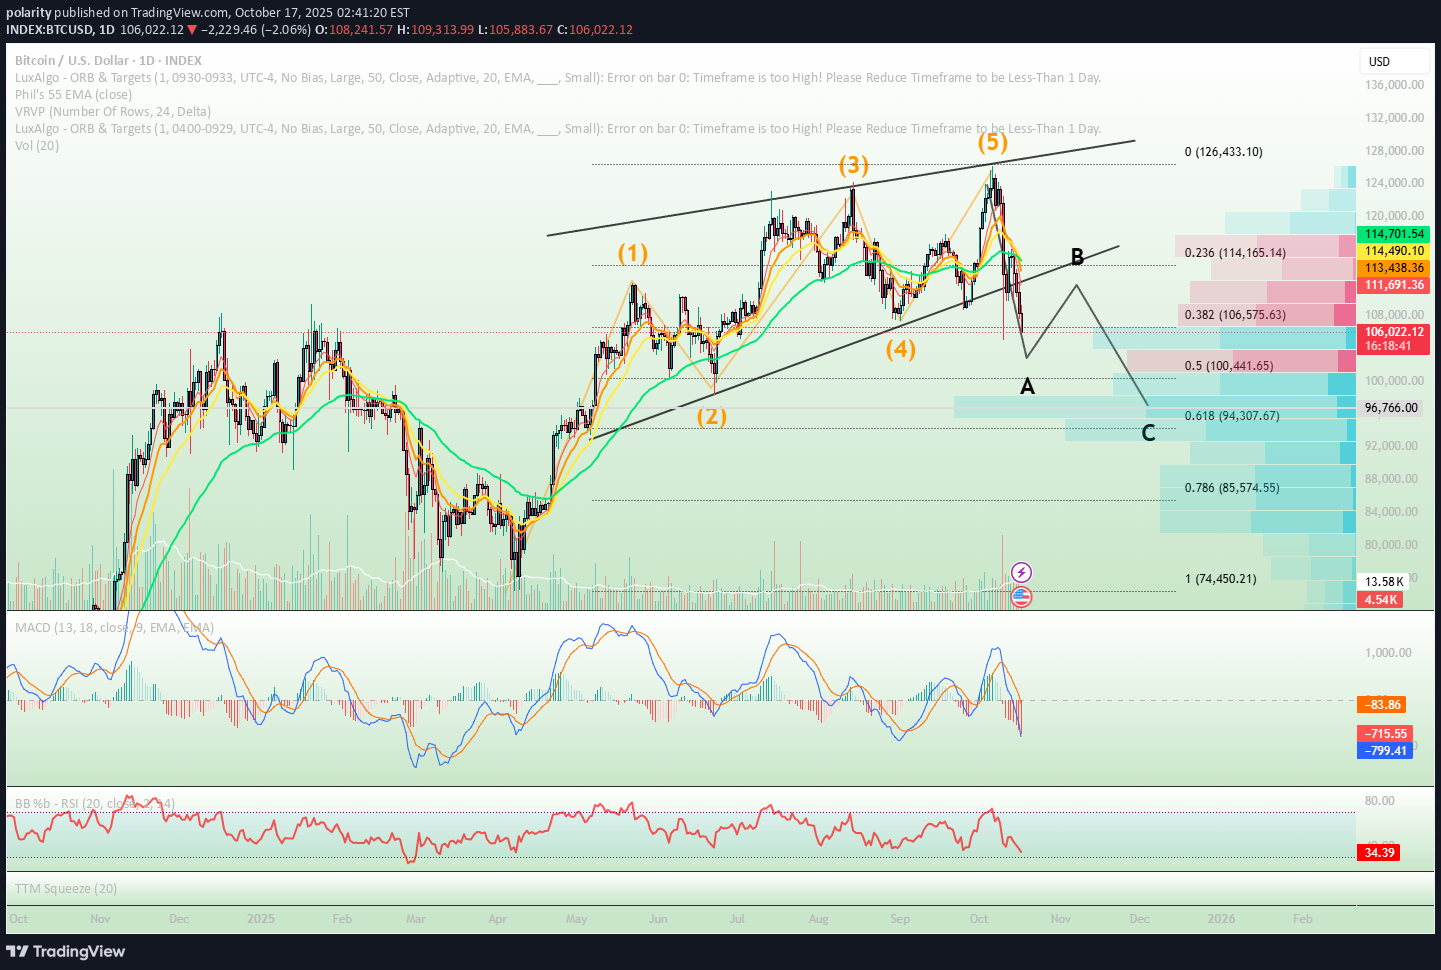Click the TTM Squeeze indicator label
This screenshot has height=970, width=1441.
pyautogui.click(x=66, y=888)
